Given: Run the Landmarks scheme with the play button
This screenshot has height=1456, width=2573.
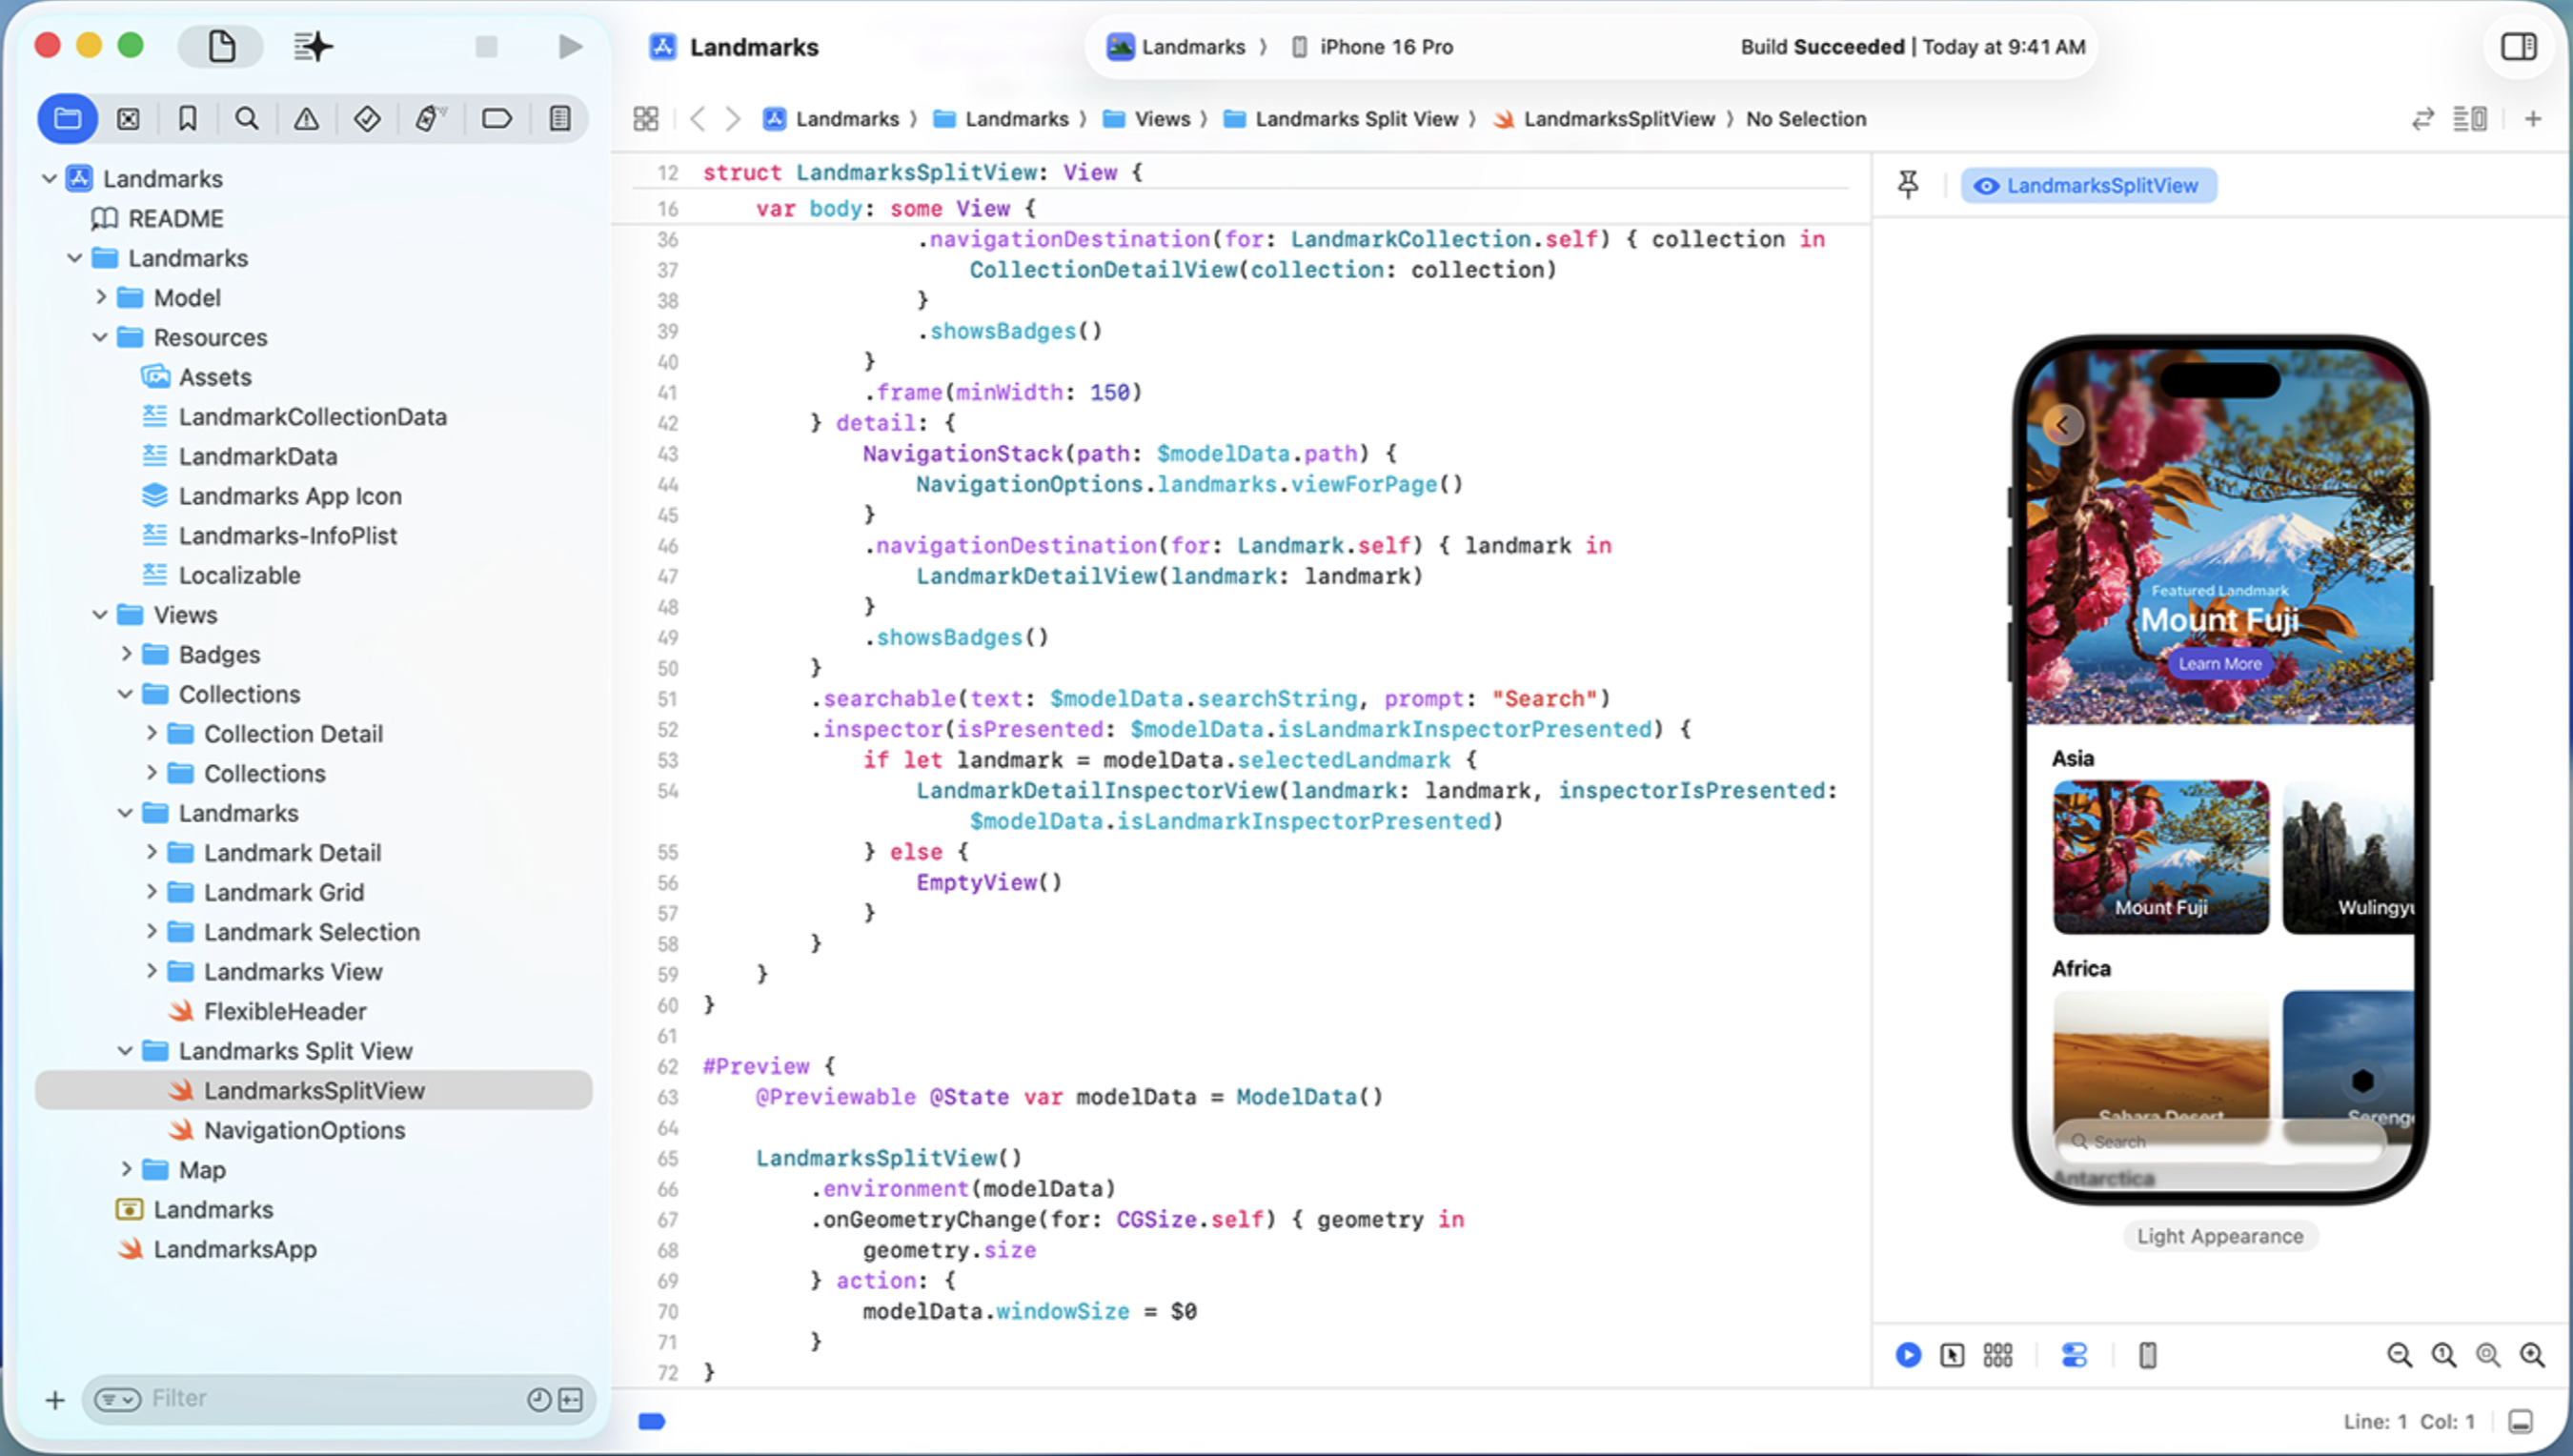Looking at the screenshot, I should [569, 46].
